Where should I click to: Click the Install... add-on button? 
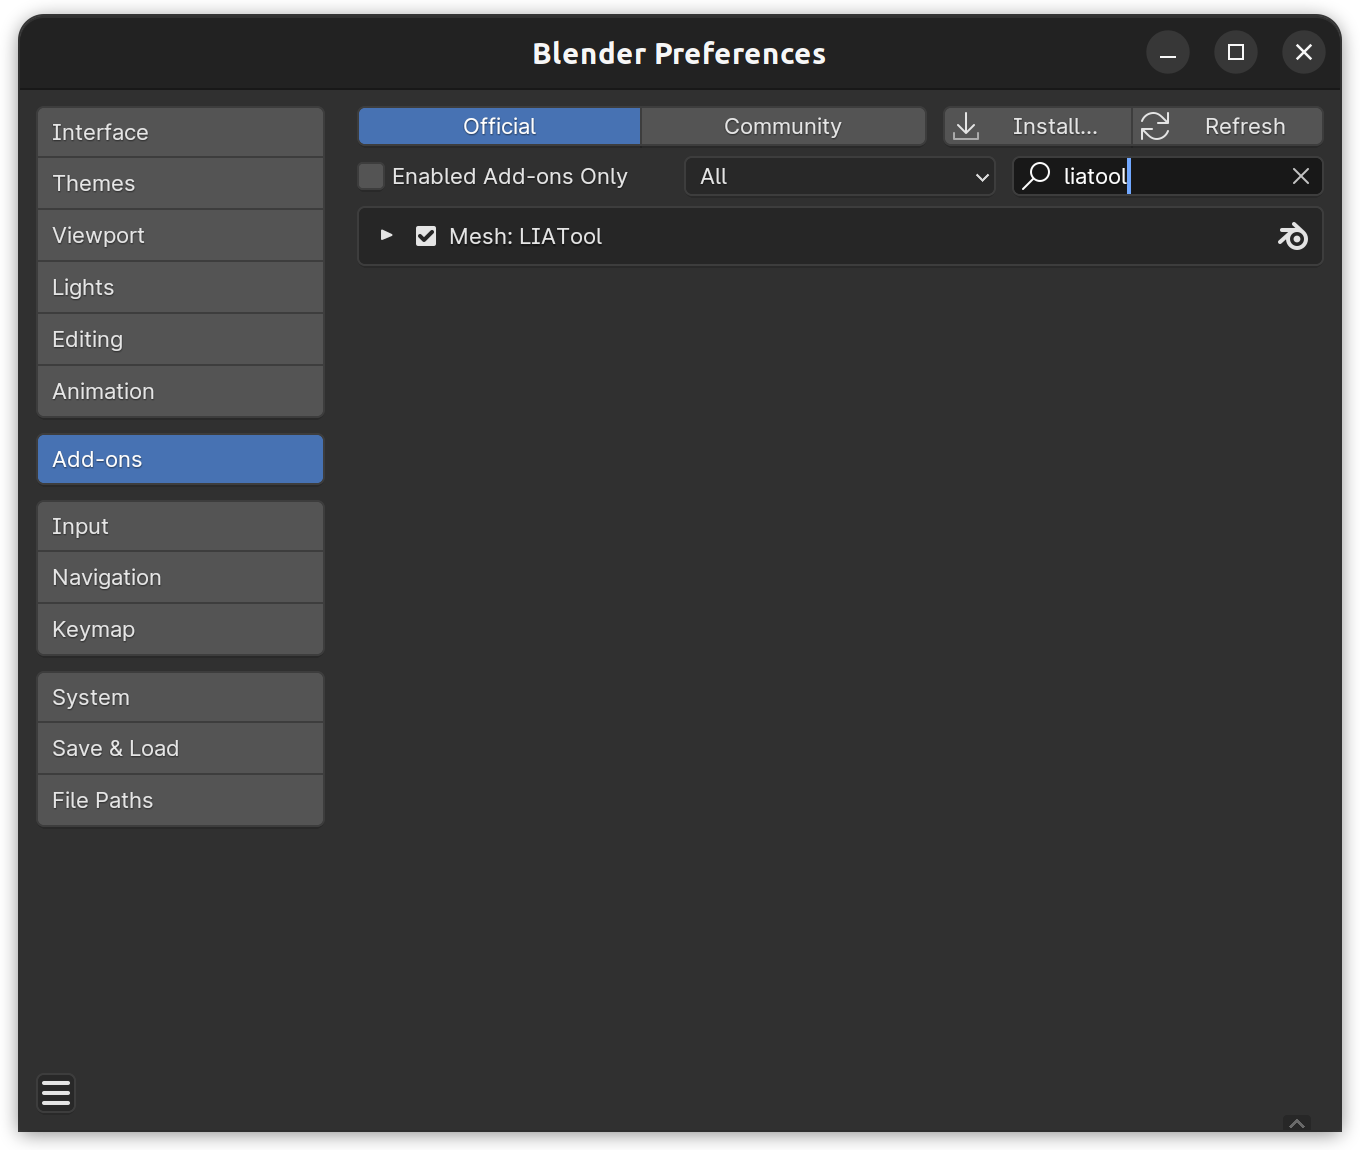1038,126
